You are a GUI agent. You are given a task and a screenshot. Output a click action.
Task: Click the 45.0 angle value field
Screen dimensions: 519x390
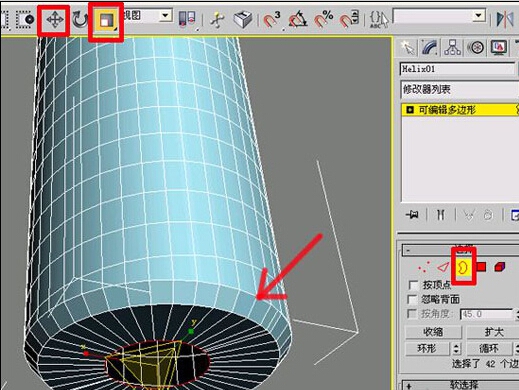click(x=486, y=314)
